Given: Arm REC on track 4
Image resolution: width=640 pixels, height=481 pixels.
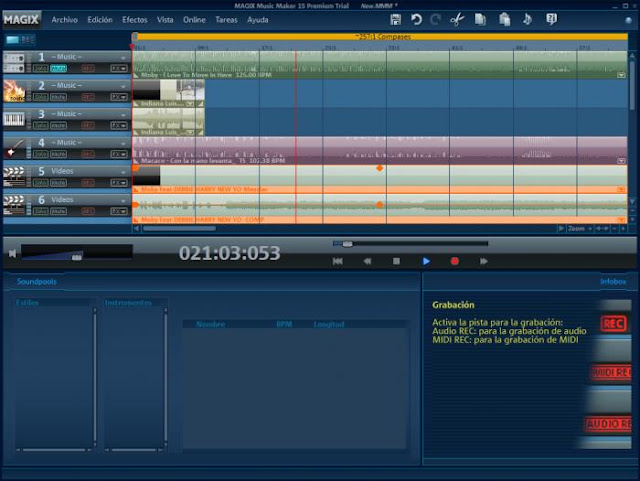Looking at the screenshot, I should 88,154.
